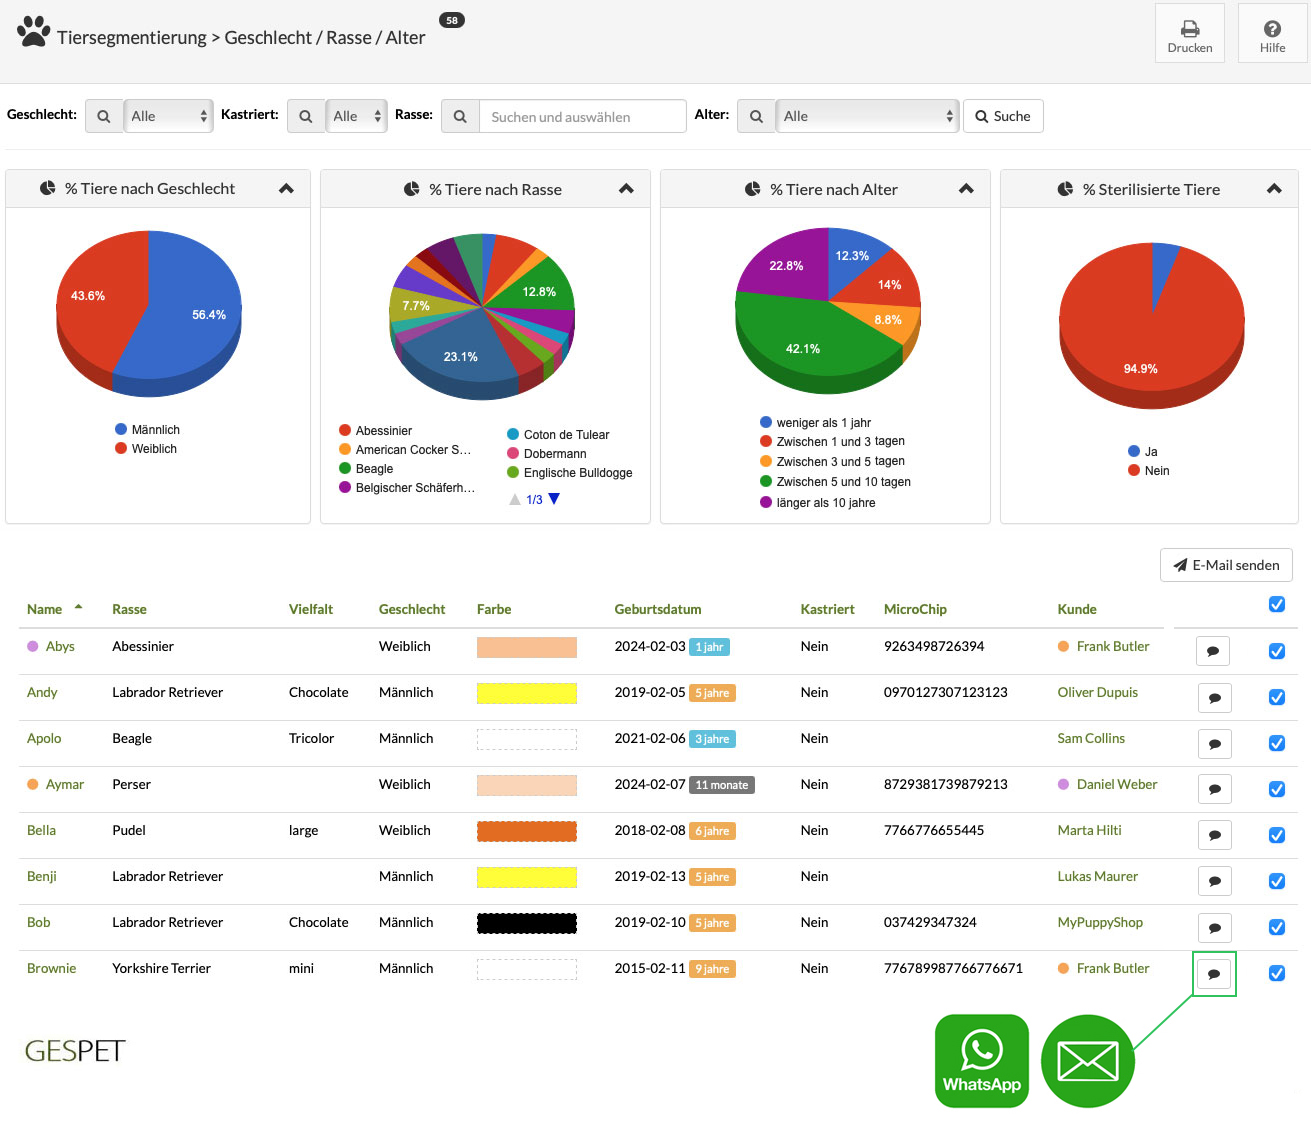Screen dimensions: 1311x1122
Task: Click the Drucken printer icon
Action: click(x=1190, y=29)
